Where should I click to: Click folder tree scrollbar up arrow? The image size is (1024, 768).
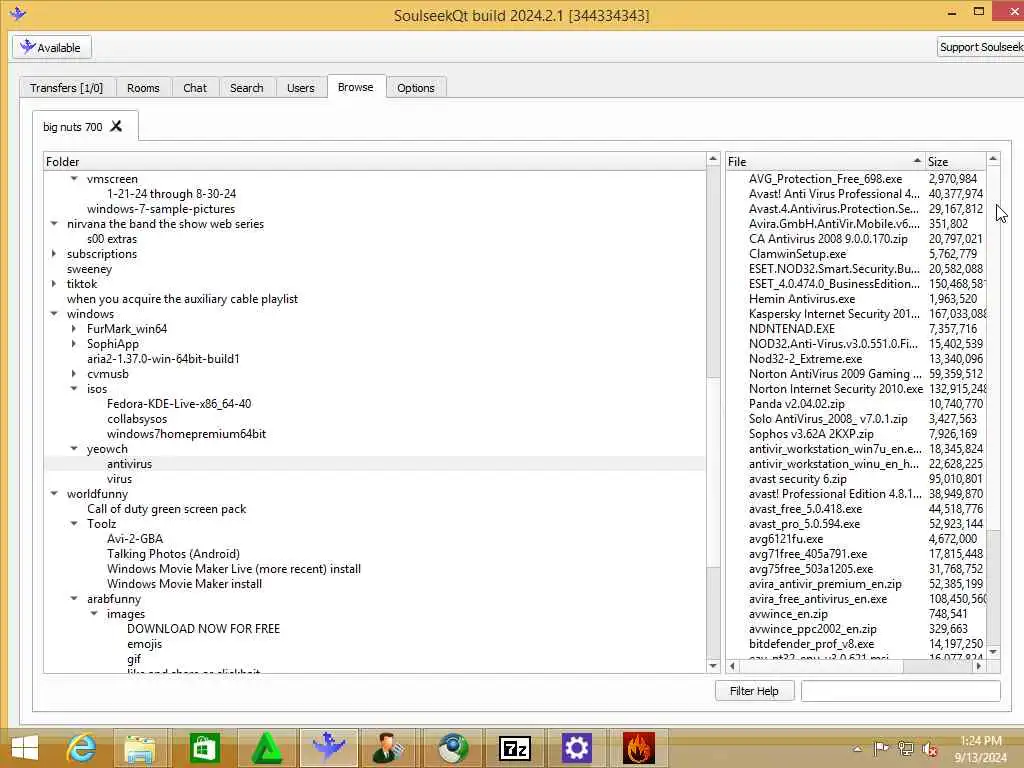(713, 159)
